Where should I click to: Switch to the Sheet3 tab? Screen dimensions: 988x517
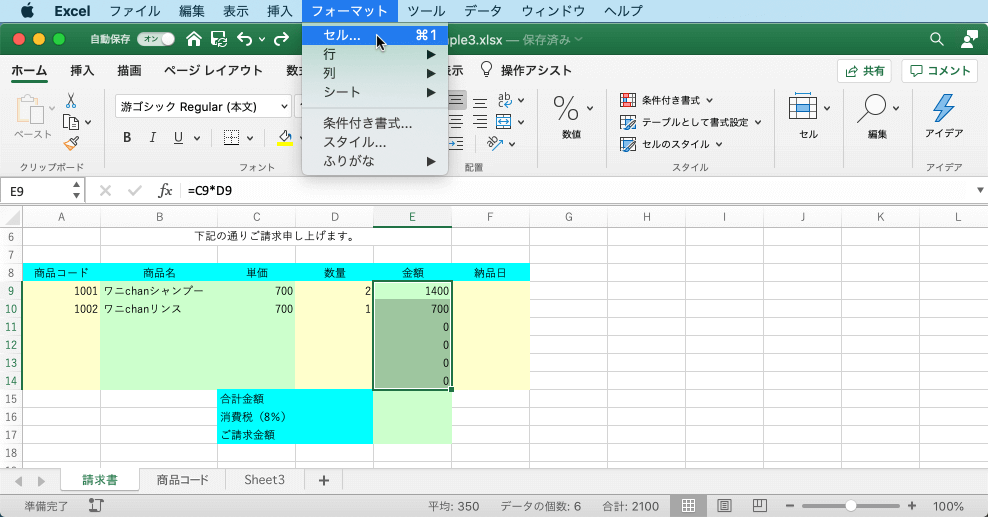[264, 480]
